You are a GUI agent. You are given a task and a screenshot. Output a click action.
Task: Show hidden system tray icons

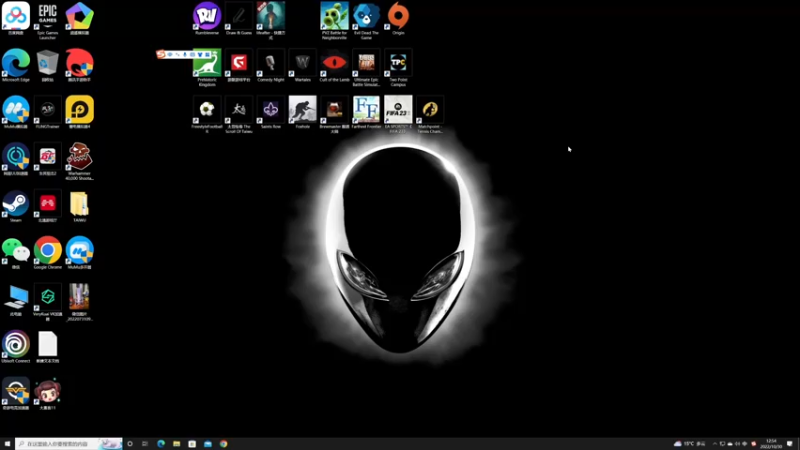(x=715, y=444)
